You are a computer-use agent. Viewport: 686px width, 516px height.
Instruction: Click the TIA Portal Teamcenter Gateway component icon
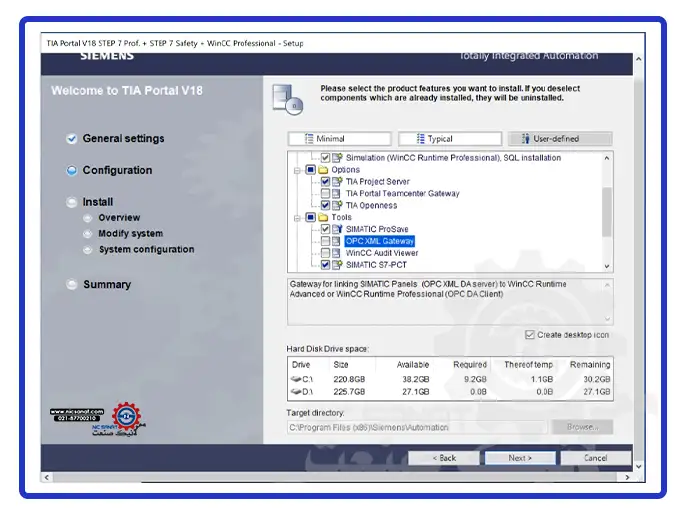(336, 193)
